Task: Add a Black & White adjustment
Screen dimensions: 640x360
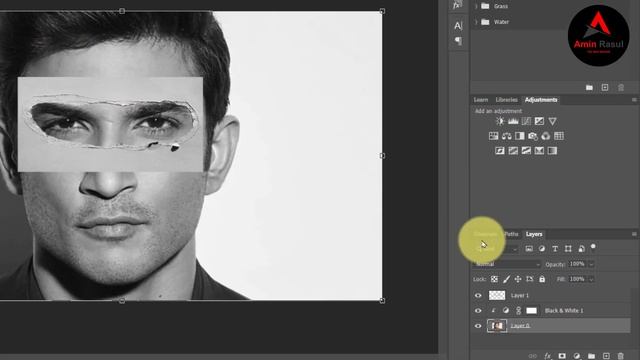Action: pyautogui.click(x=520, y=136)
